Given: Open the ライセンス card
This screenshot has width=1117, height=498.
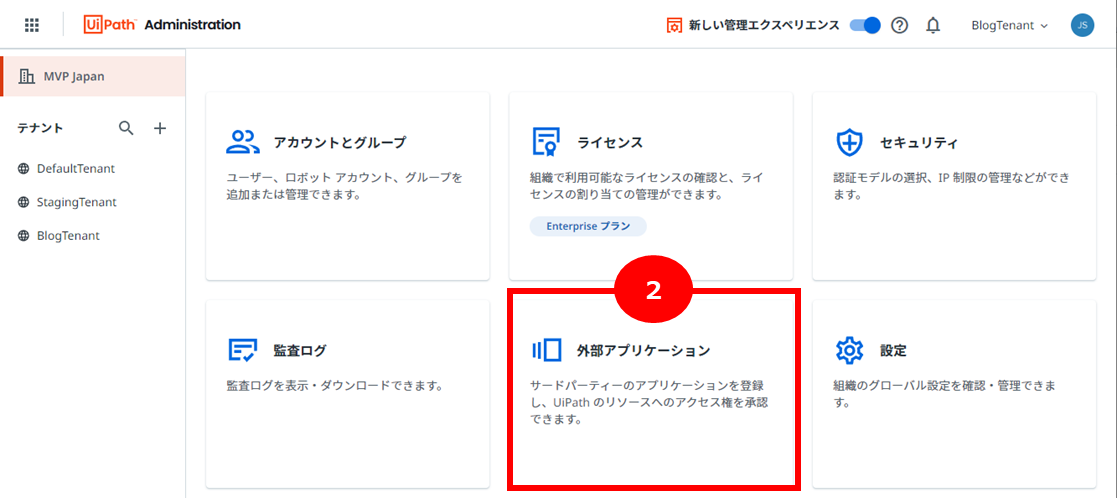Looking at the screenshot, I should pyautogui.click(x=651, y=186).
